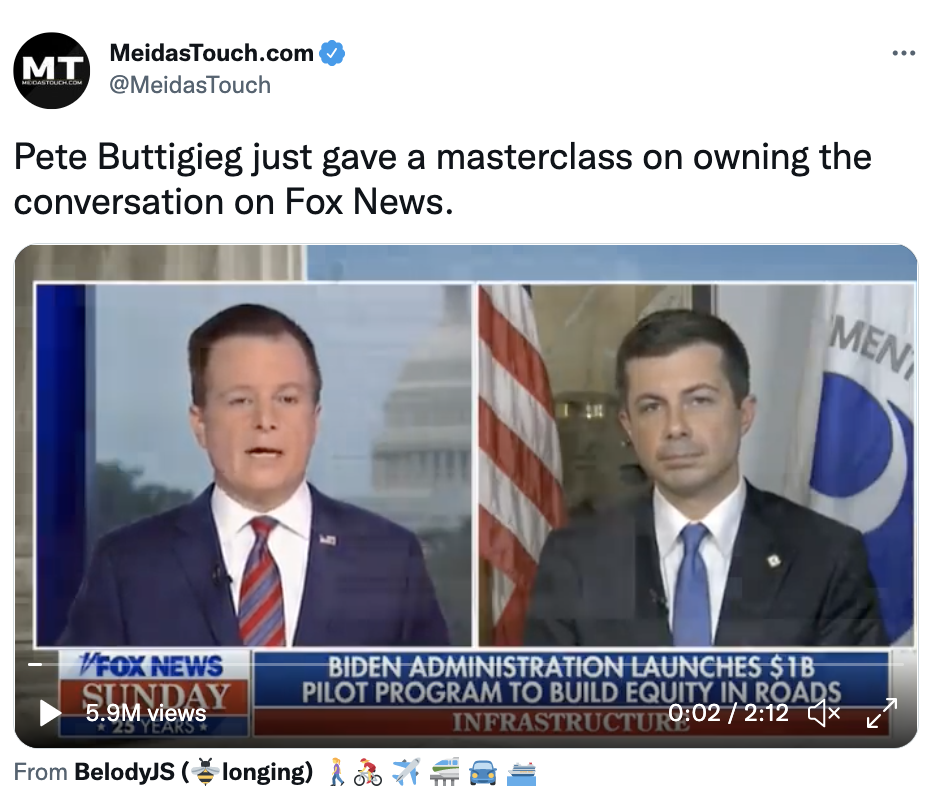
Task: Click the video progress bar
Action: [x=466, y=664]
